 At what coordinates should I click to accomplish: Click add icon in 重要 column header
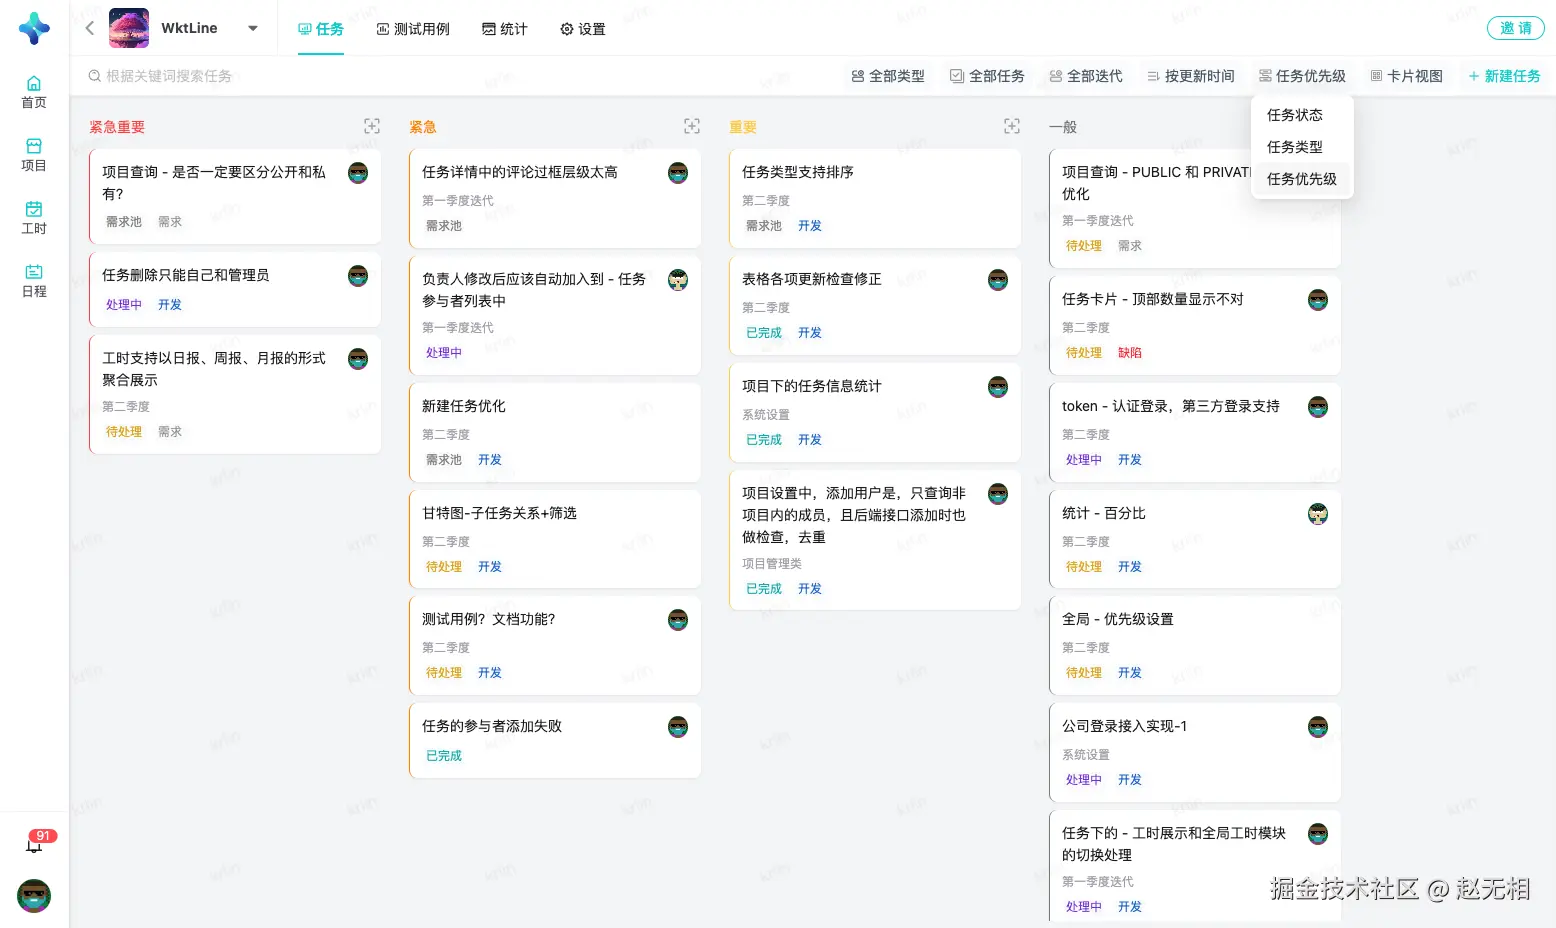[x=1012, y=126]
